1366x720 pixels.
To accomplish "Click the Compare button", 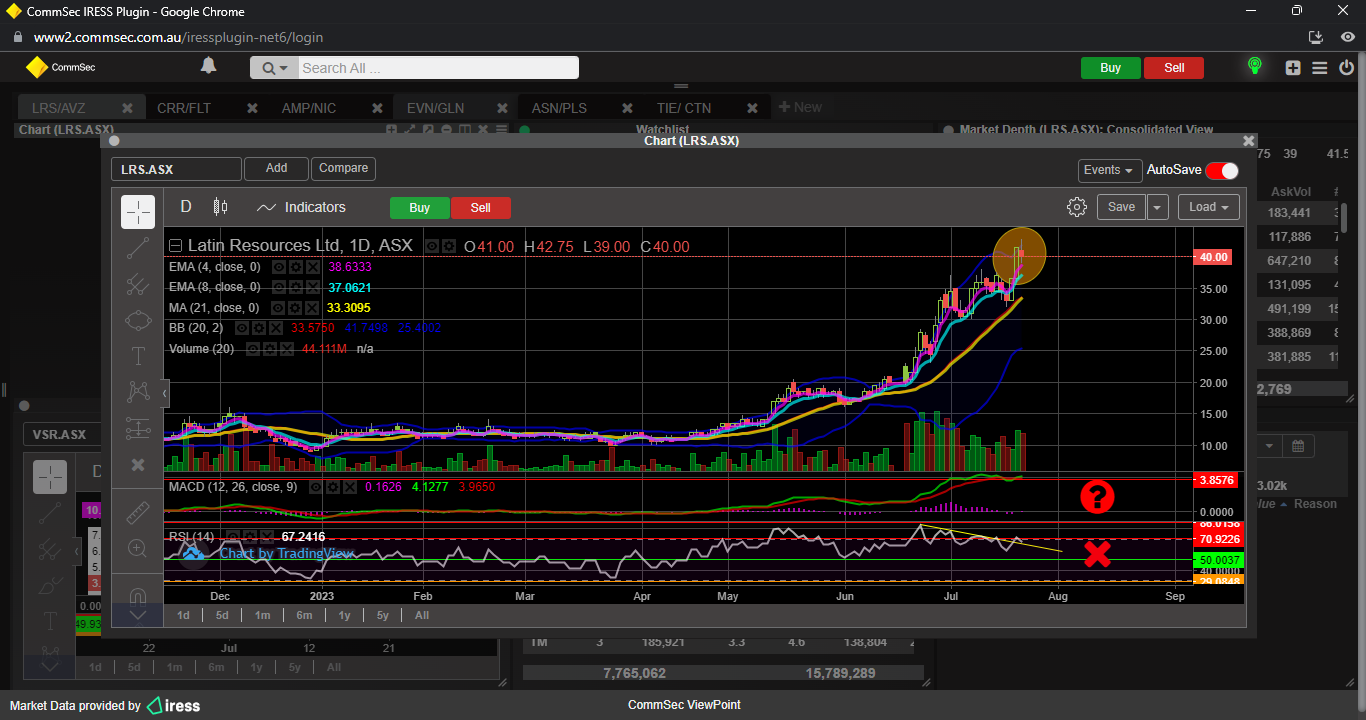I will point(343,169).
